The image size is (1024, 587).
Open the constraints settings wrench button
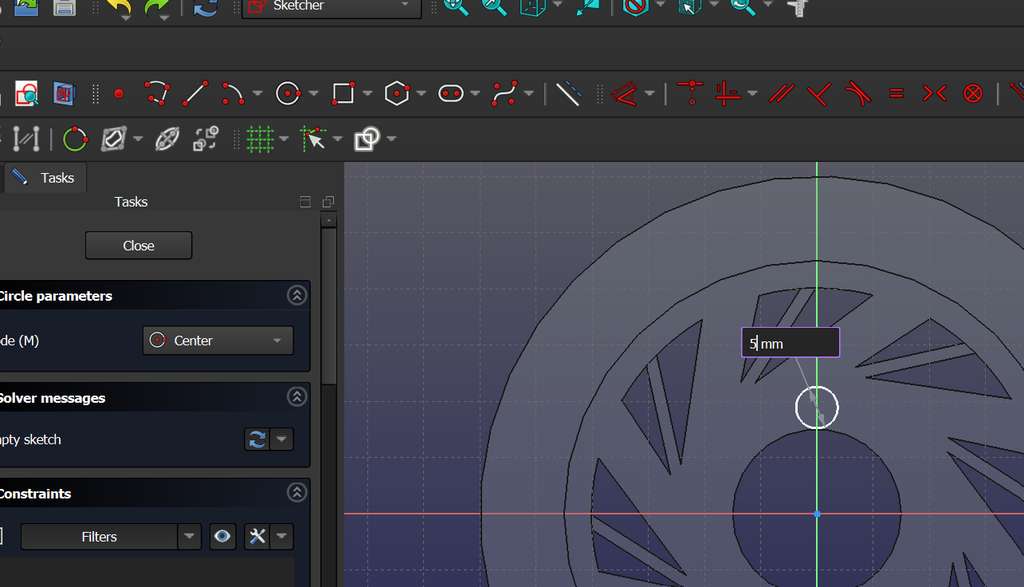click(x=257, y=537)
